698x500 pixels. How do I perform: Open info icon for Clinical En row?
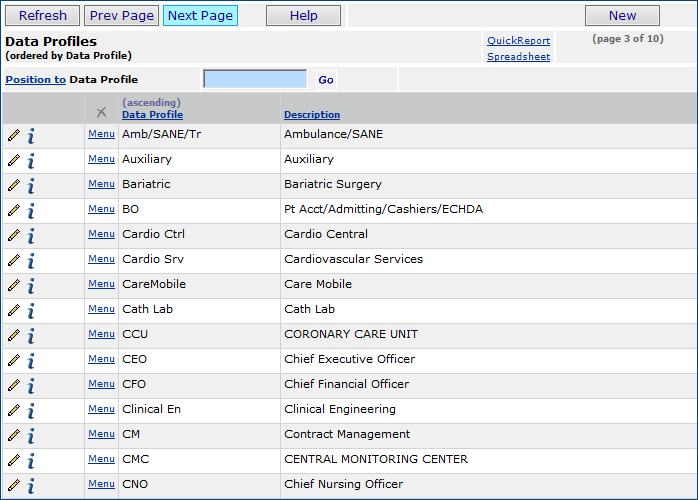31,410
